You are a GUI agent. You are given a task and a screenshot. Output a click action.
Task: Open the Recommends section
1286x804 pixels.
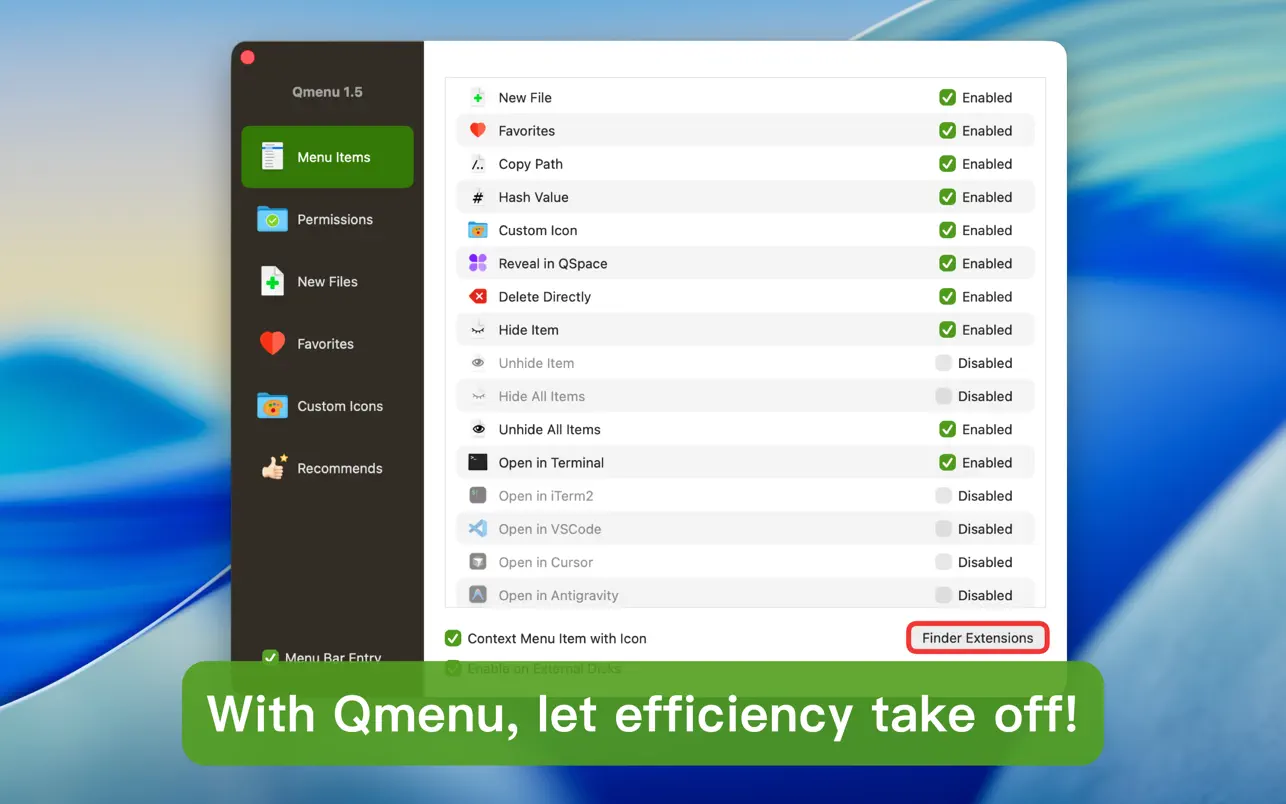coord(327,467)
